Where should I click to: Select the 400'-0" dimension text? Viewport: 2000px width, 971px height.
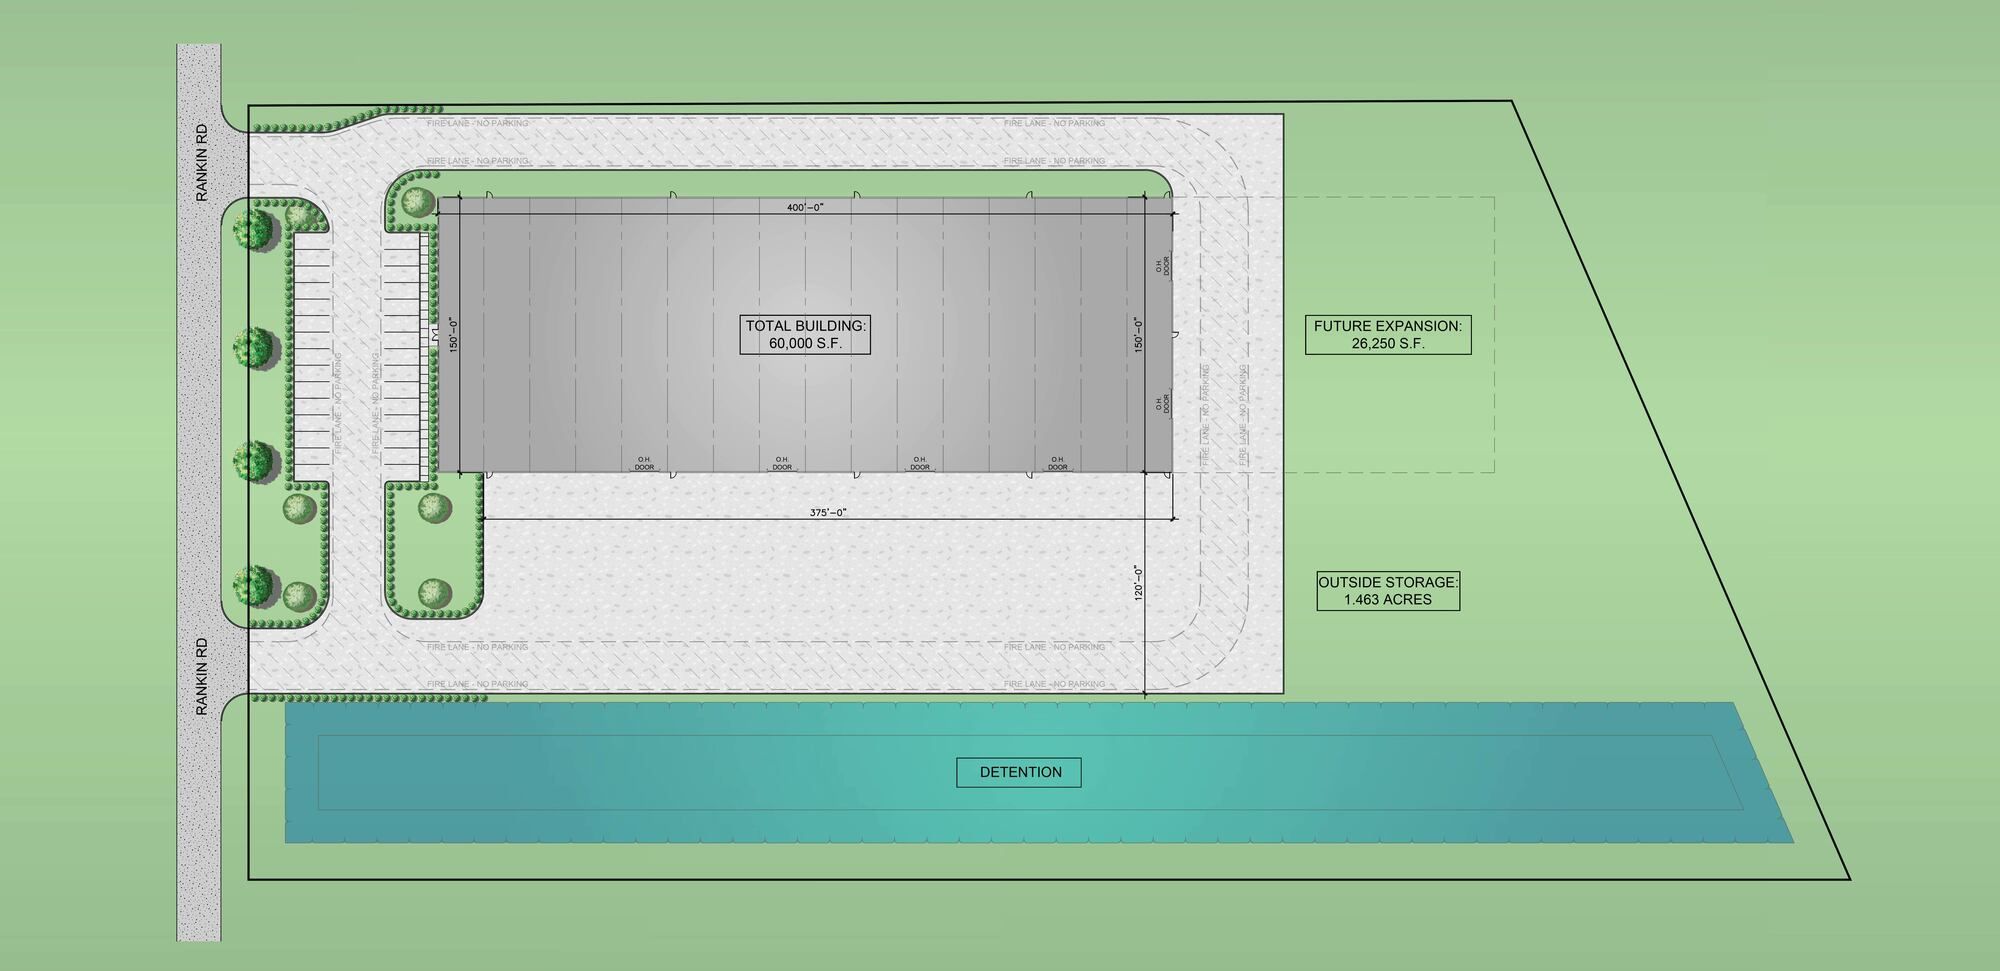tap(805, 207)
